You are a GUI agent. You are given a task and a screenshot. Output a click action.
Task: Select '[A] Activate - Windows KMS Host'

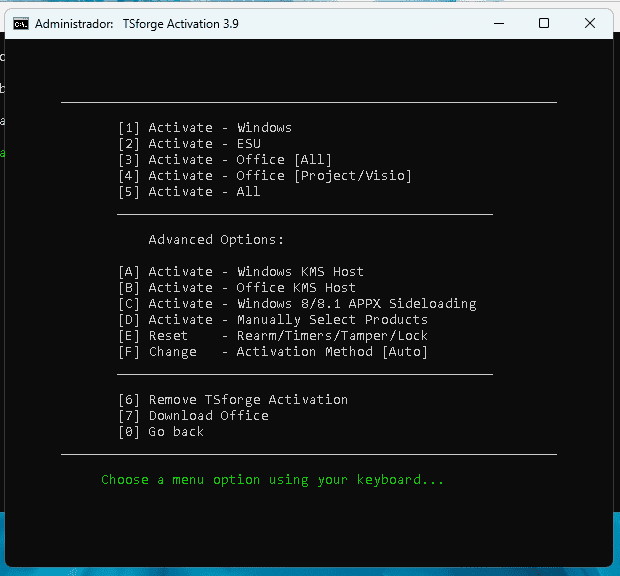pyautogui.click(x=240, y=272)
